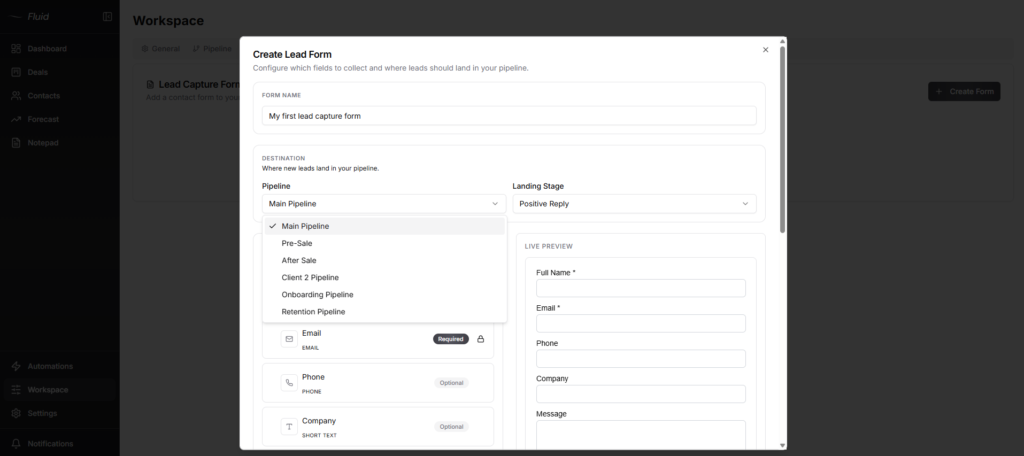Open Settings gear icon
This screenshot has height=456, width=1024.
[16, 414]
